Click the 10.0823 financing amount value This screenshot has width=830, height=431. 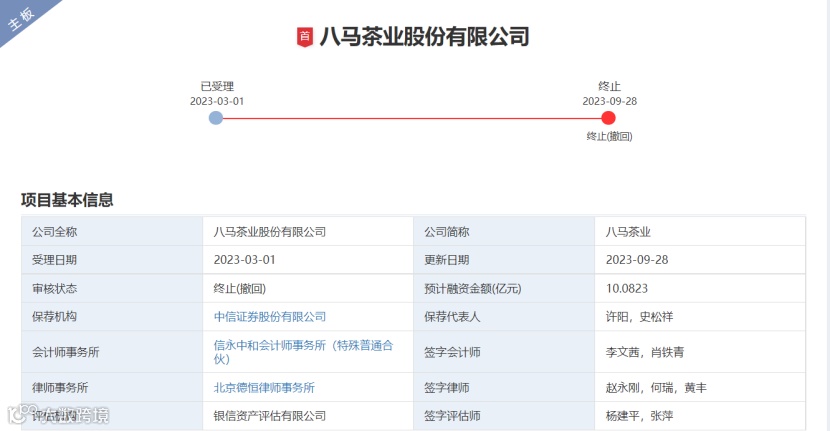[x=627, y=289]
